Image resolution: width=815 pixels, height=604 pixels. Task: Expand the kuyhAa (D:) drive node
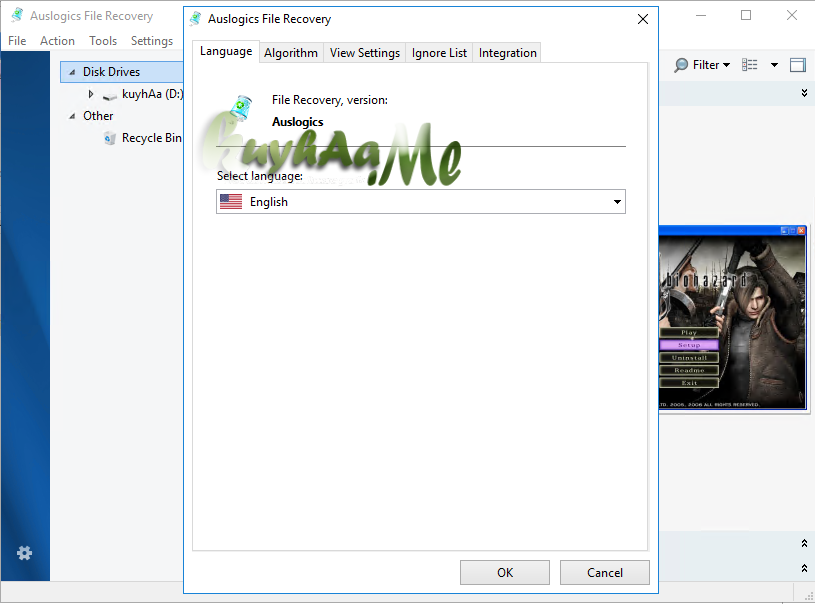point(91,94)
